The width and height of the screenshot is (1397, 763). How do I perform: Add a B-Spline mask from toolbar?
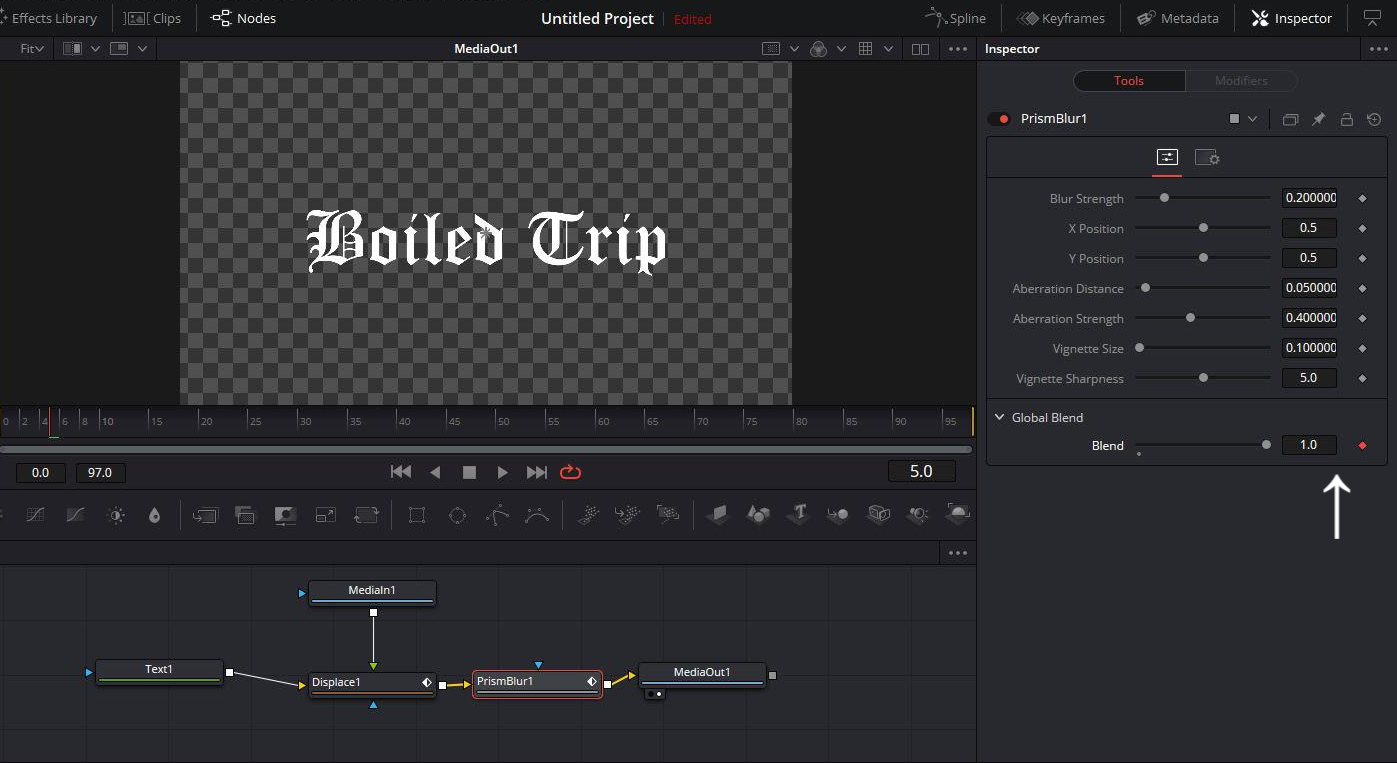point(537,515)
